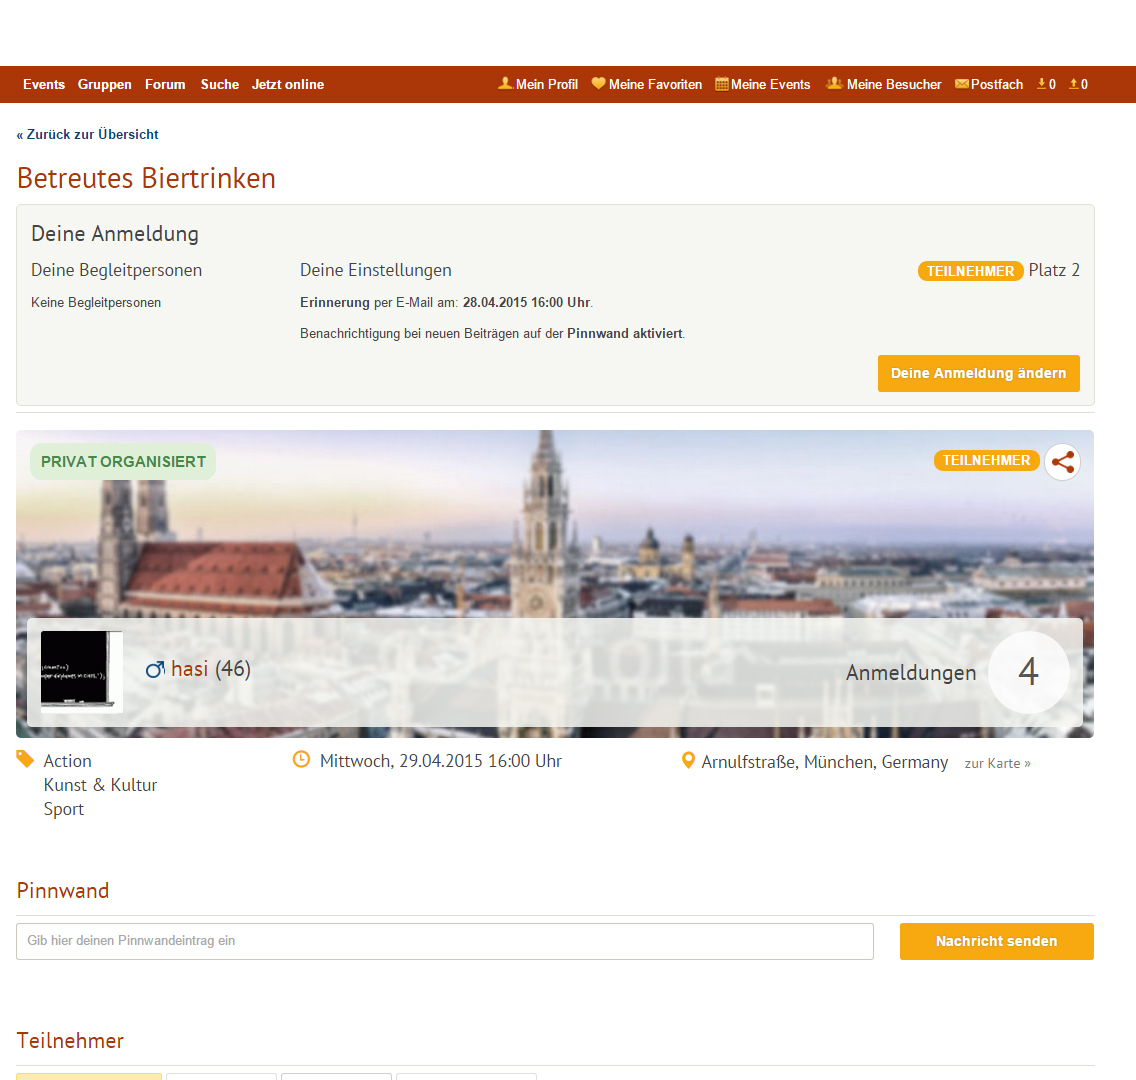The image size is (1136, 1080).
Task: Click the organizer's profile thumbnail
Action: pyautogui.click(x=81, y=671)
